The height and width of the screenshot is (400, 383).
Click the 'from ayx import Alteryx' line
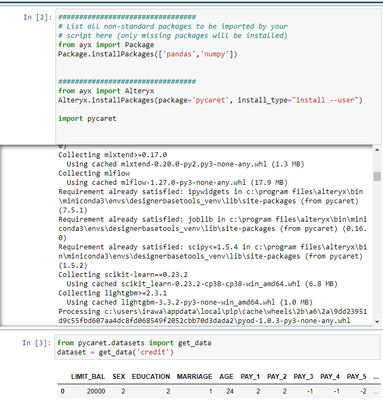106,91
